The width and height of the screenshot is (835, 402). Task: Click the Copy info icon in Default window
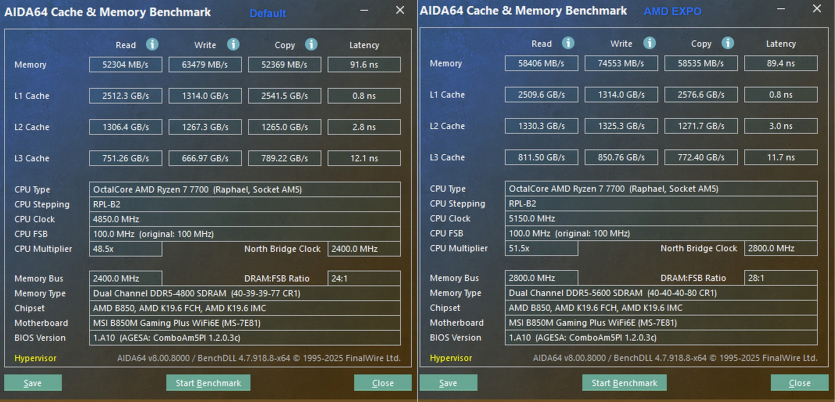click(311, 45)
